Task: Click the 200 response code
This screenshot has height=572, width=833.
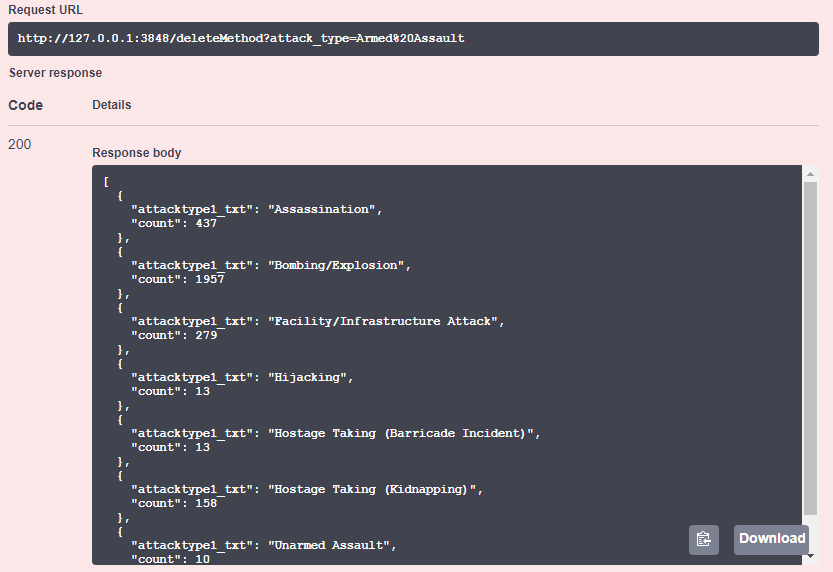Action: coord(20,144)
